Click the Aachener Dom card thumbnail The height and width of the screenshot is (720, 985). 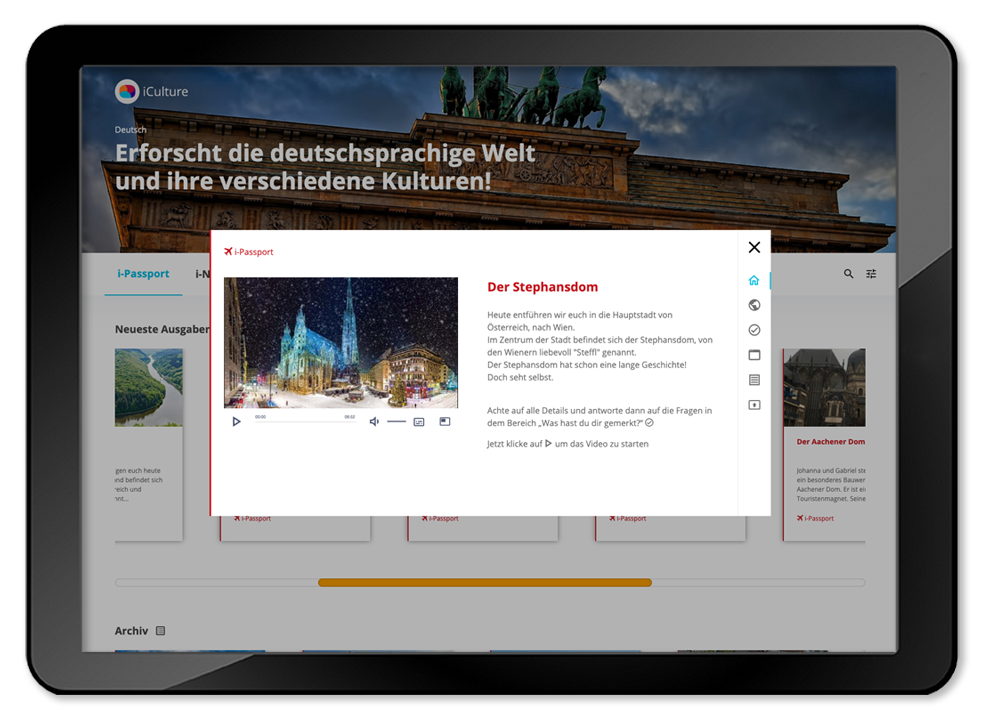click(x=825, y=388)
